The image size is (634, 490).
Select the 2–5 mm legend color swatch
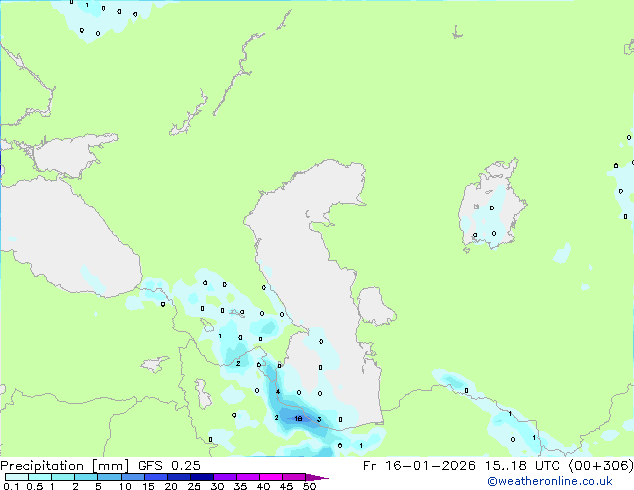(86, 477)
